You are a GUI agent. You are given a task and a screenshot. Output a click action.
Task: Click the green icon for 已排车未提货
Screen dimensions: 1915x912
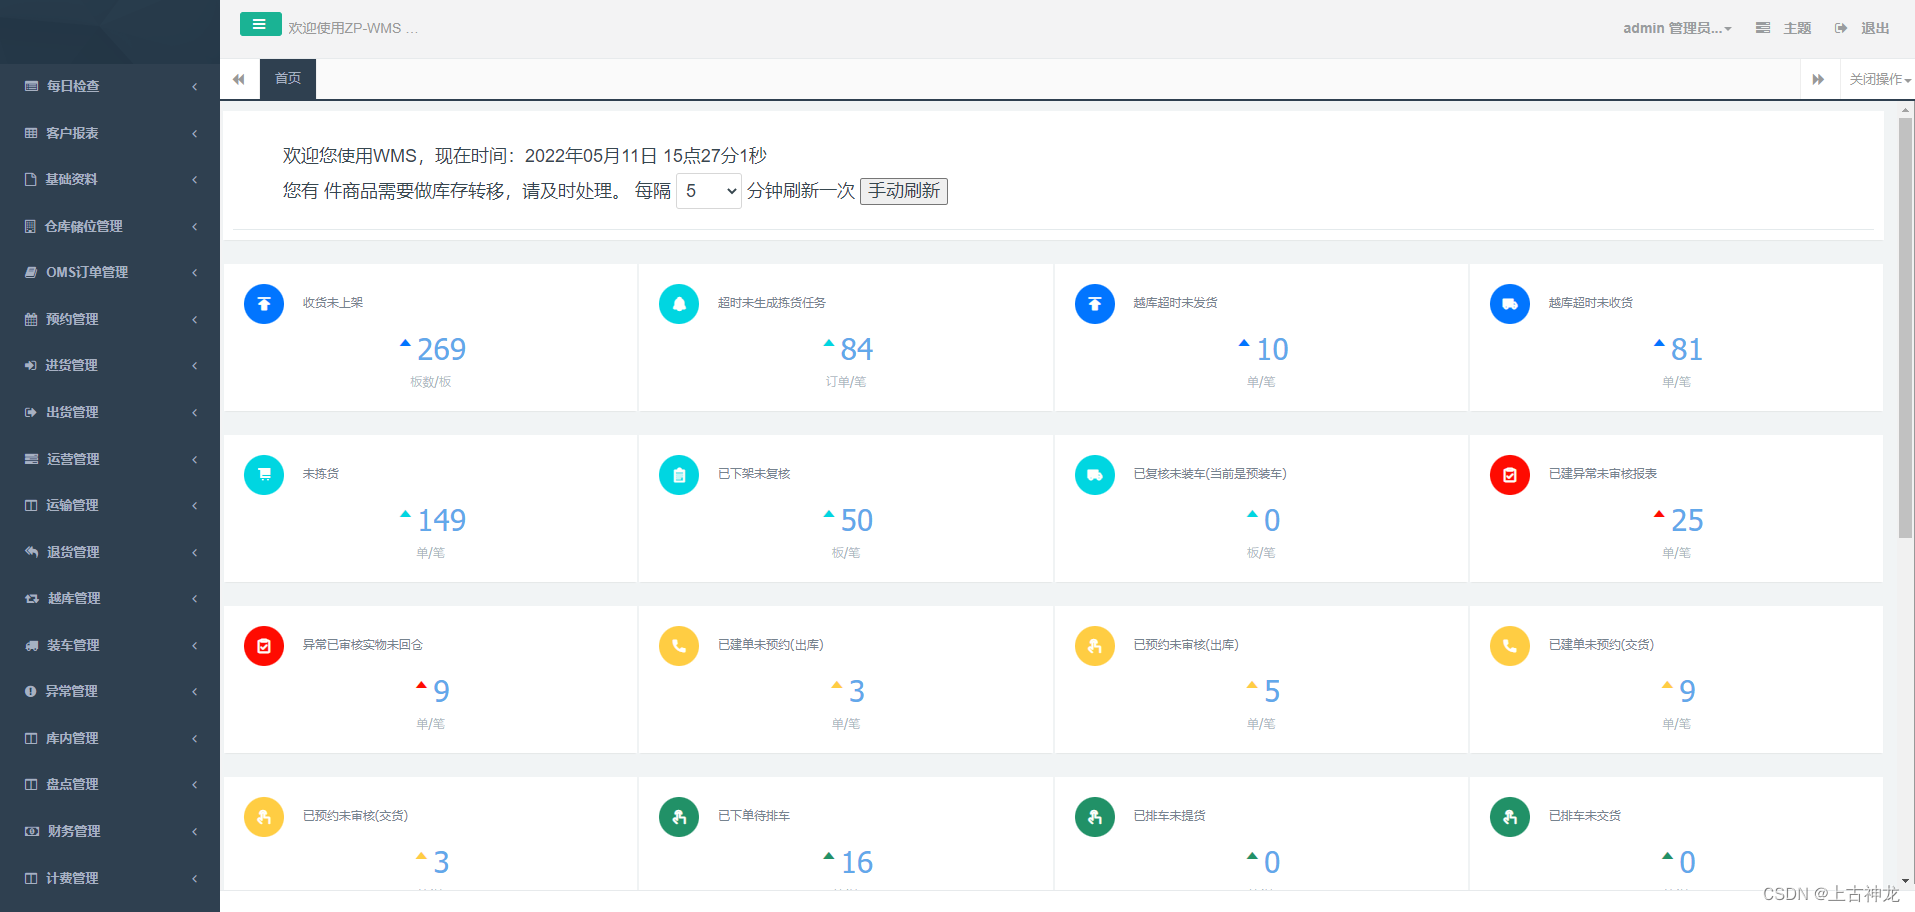1095,817
